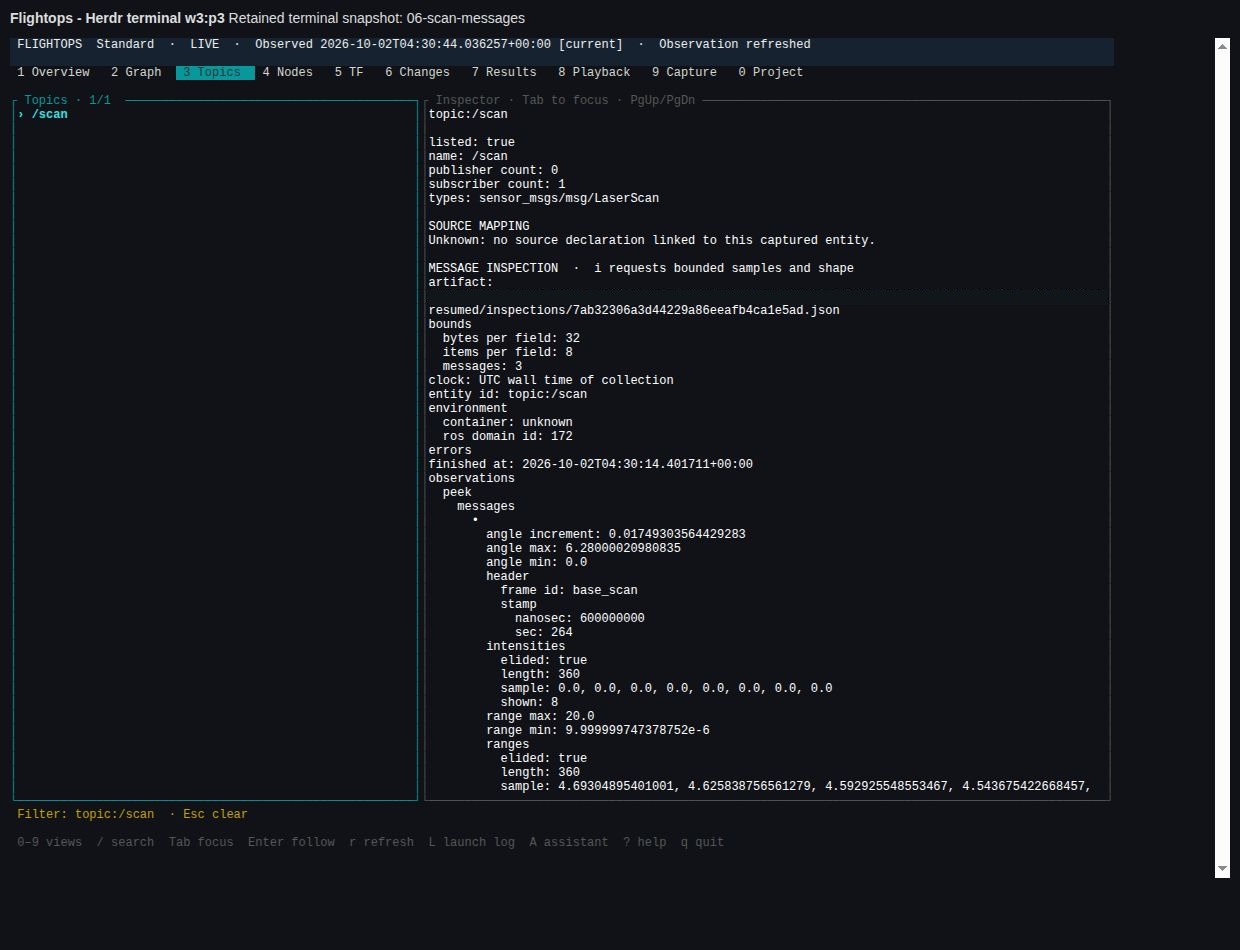The height and width of the screenshot is (950, 1240).
Task: Click the scrollbar down arrow
Action: click(1222, 870)
